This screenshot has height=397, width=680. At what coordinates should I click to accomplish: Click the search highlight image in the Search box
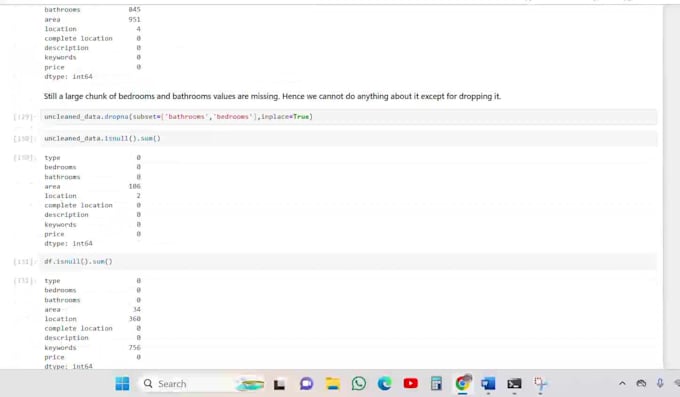(250, 384)
